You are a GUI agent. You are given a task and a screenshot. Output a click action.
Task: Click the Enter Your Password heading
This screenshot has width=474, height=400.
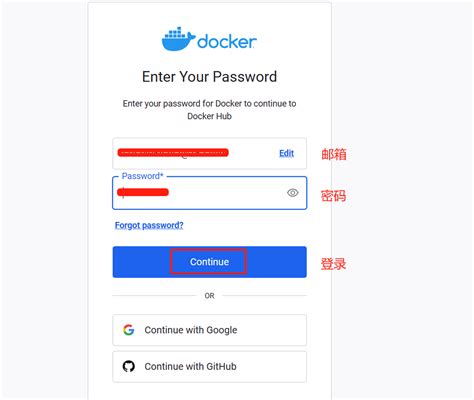[x=209, y=77]
